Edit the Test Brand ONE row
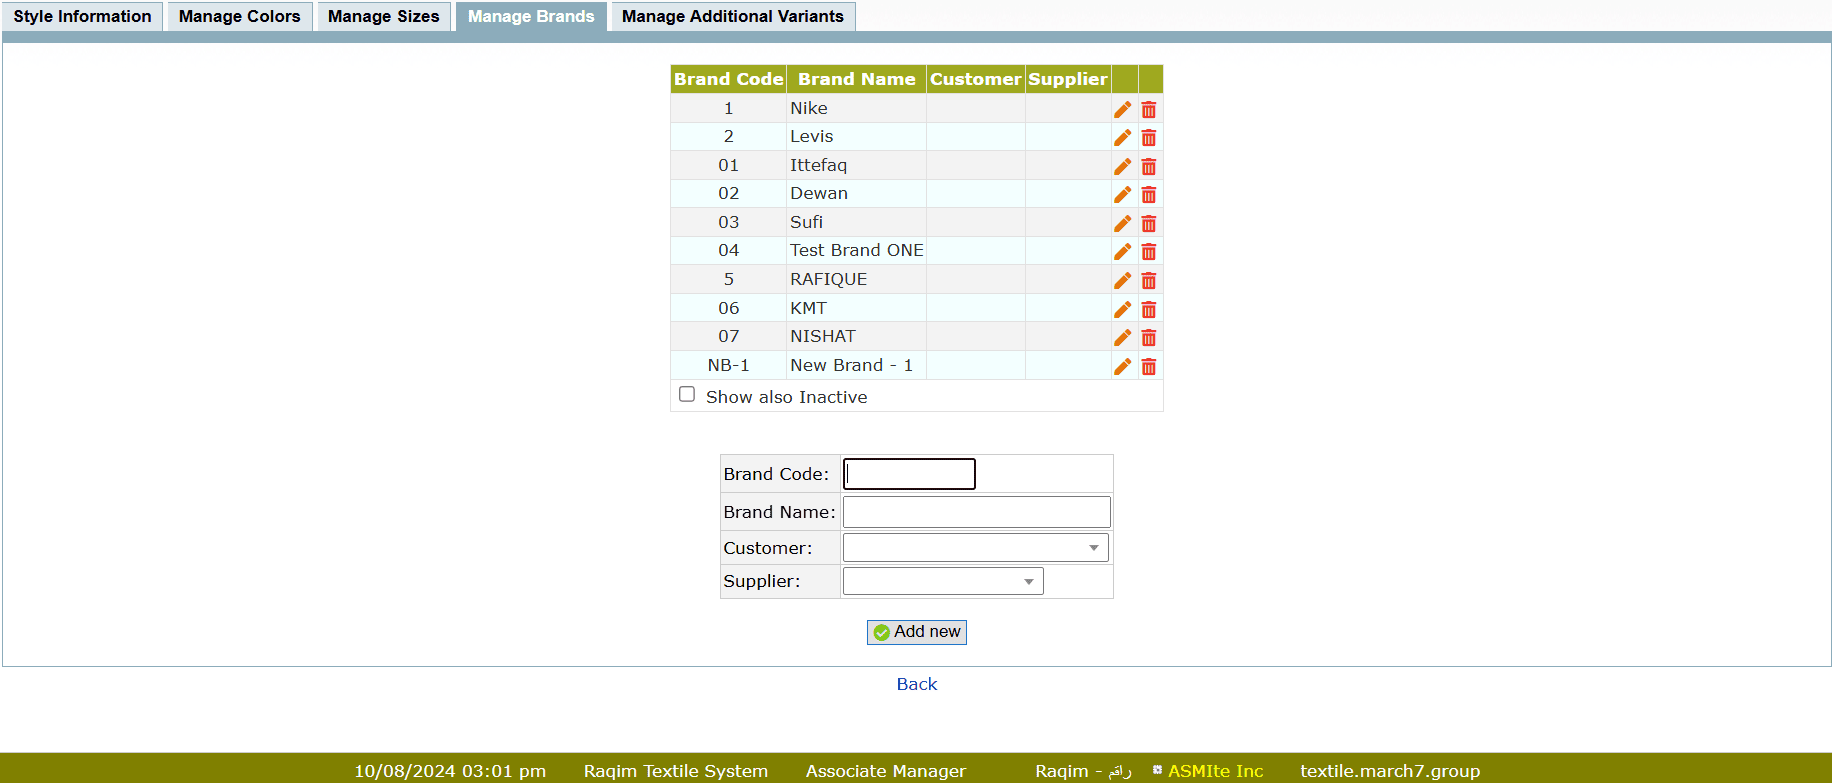 pyautogui.click(x=1122, y=252)
